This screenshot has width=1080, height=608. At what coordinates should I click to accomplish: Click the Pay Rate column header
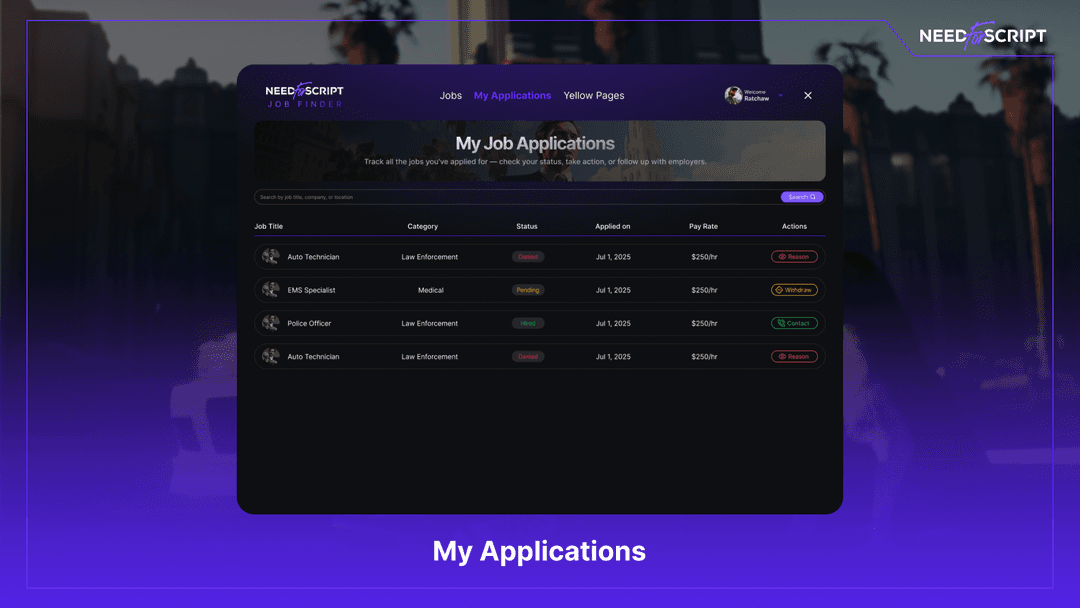(x=703, y=226)
